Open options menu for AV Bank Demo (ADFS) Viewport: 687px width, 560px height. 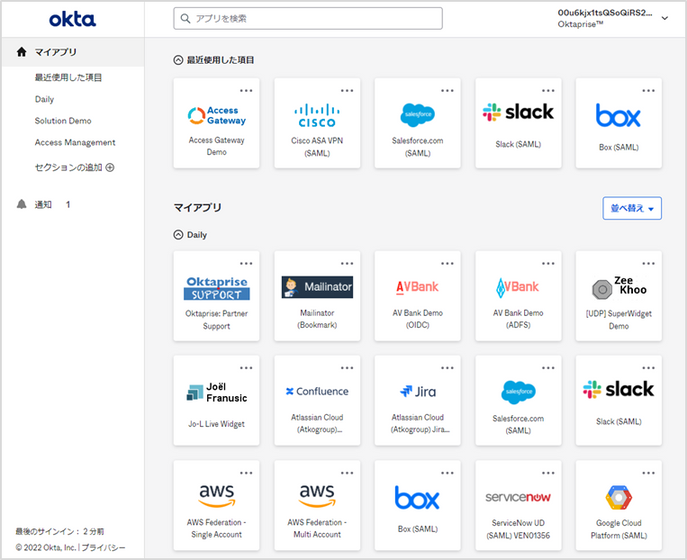click(x=548, y=263)
